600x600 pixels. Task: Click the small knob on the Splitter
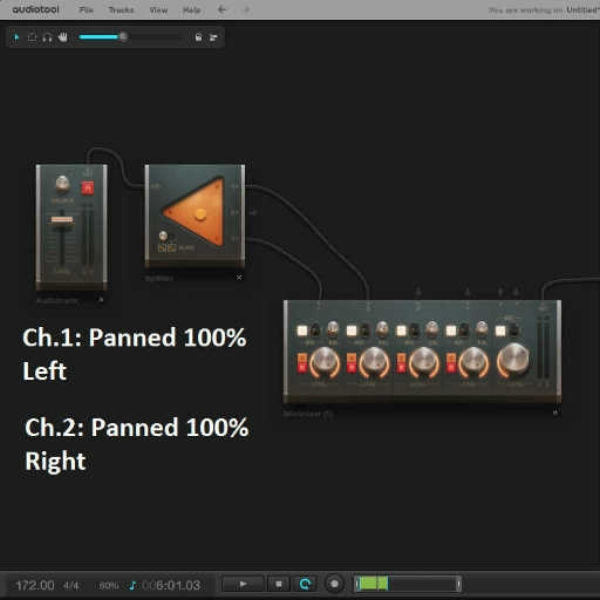point(163,235)
